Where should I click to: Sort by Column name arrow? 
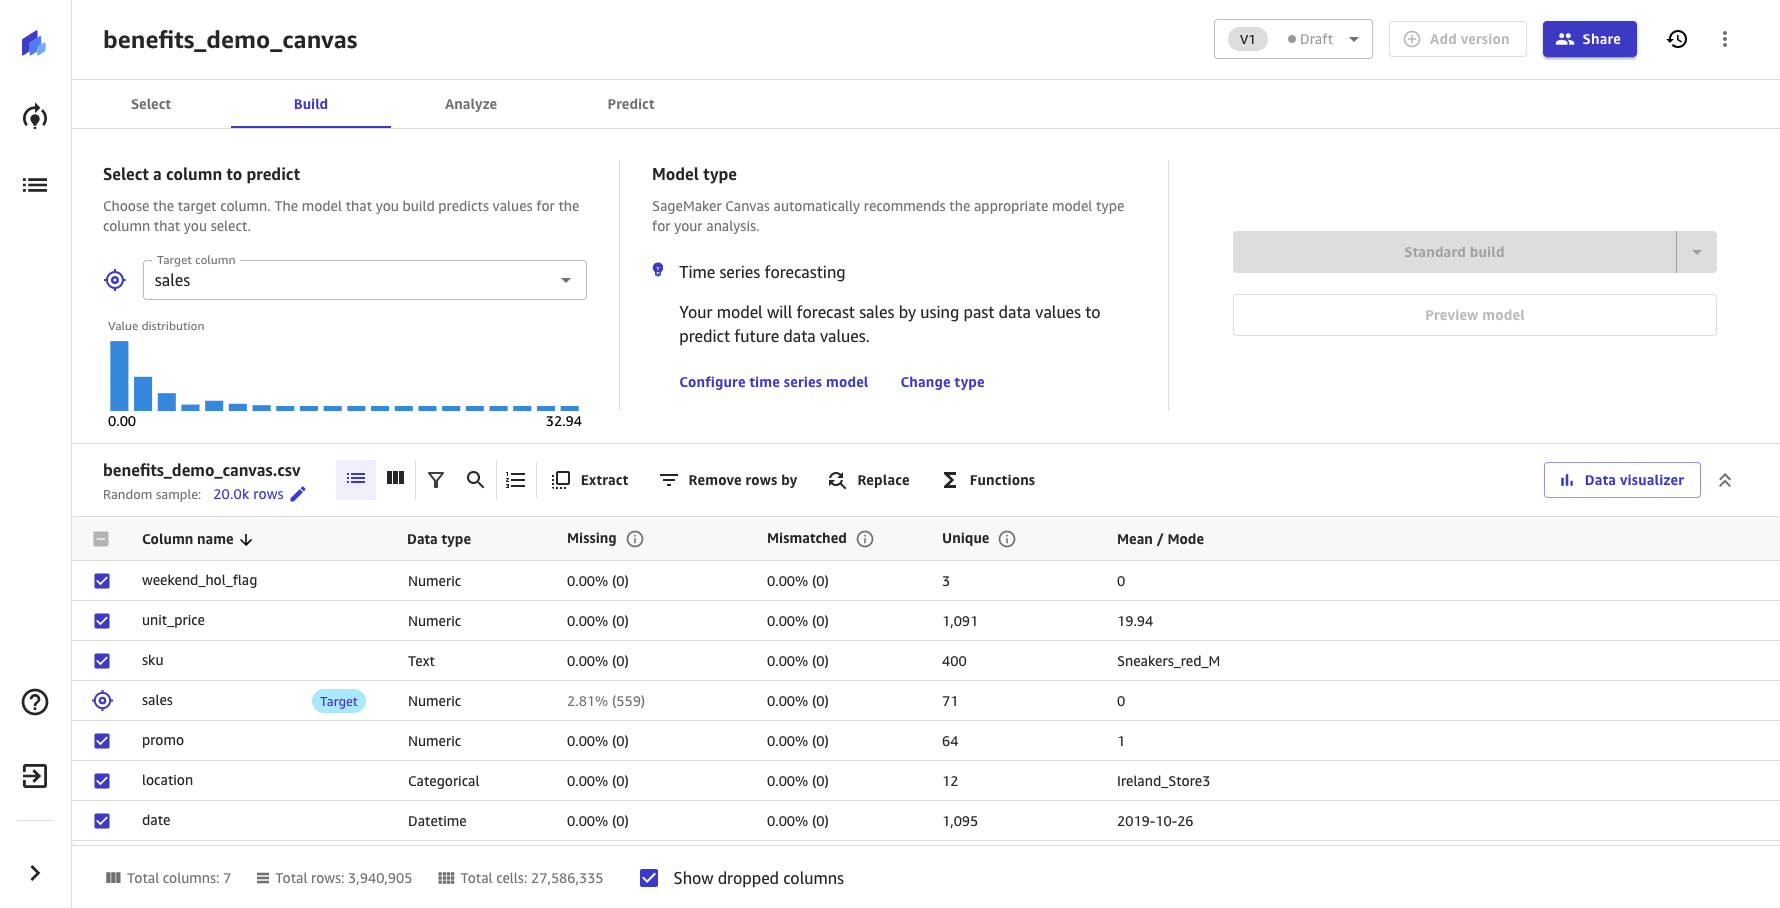pyautogui.click(x=247, y=540)
